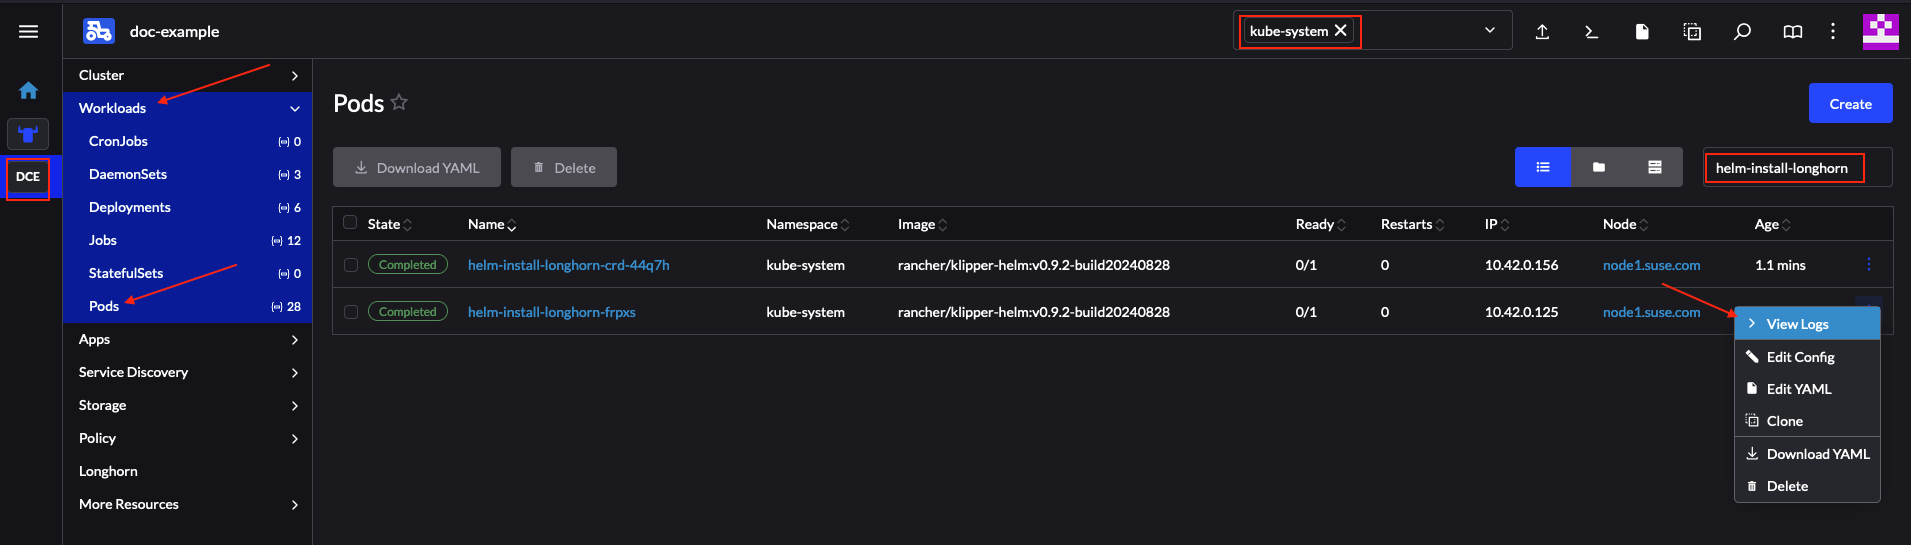Viewport: 1911px width, 545px height.
Task: Select Edit YAML in context menu
Action: pyautogui.click(x=1798, y=389)
